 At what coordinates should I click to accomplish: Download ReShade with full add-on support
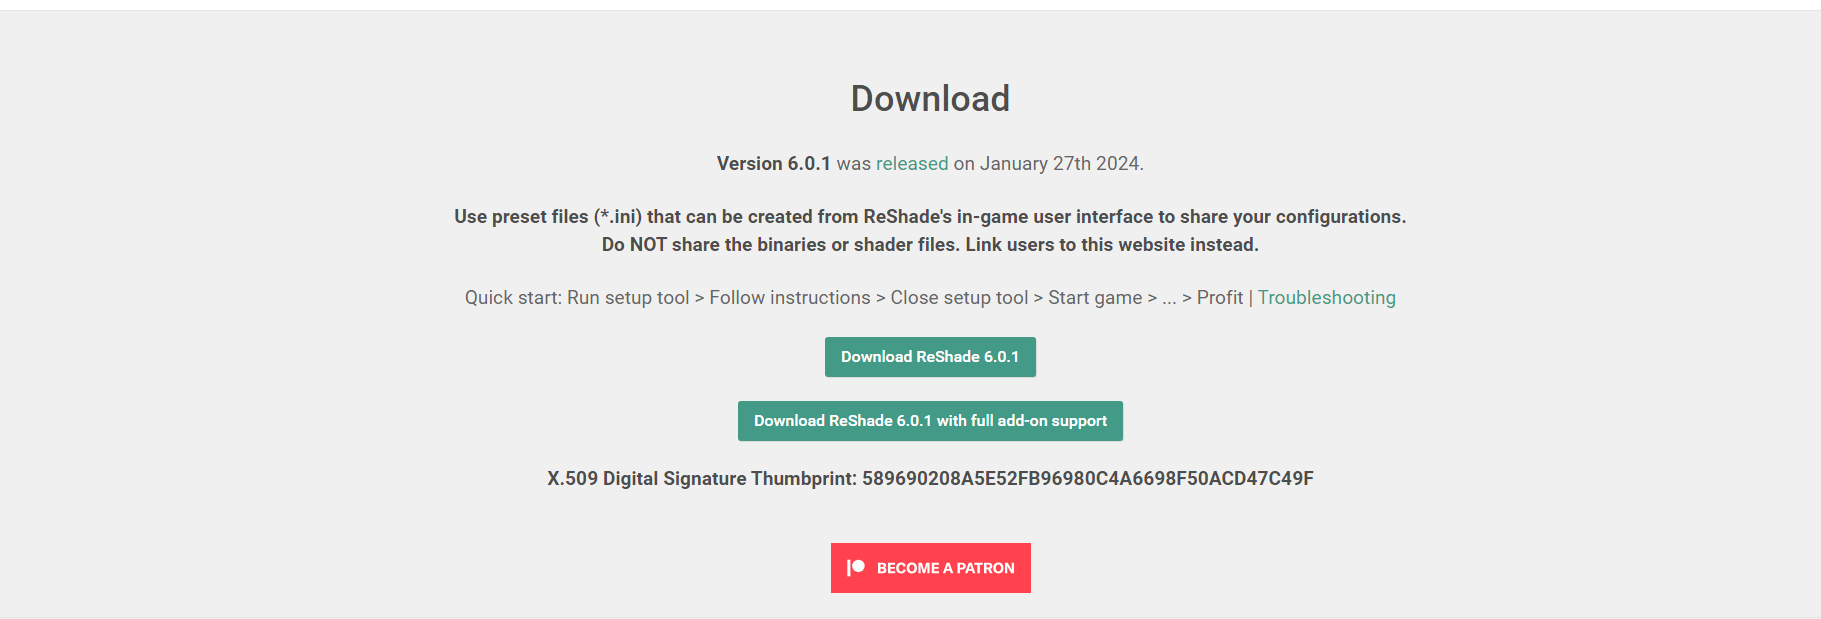pos(929,421)
